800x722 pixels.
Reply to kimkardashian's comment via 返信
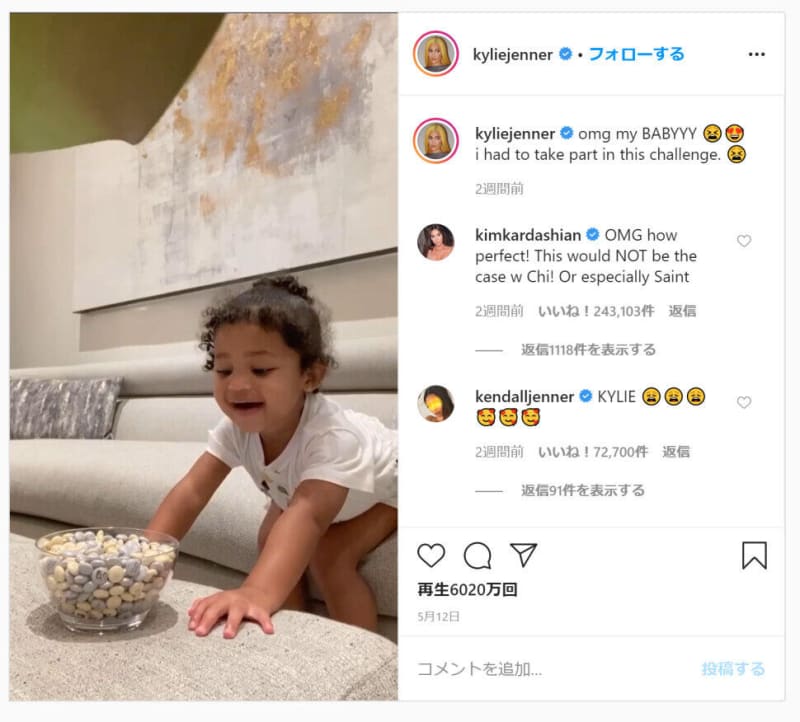[682, 311]
